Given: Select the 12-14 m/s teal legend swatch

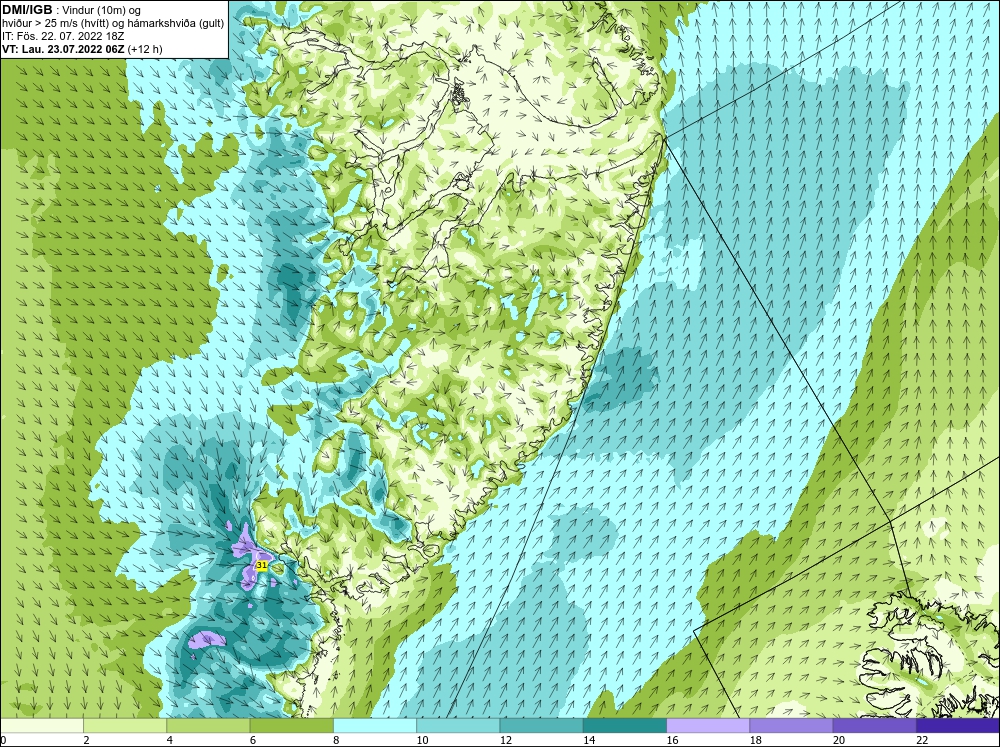Looking at the screenshot, I should pyautogui.click(x=541, y=726).
